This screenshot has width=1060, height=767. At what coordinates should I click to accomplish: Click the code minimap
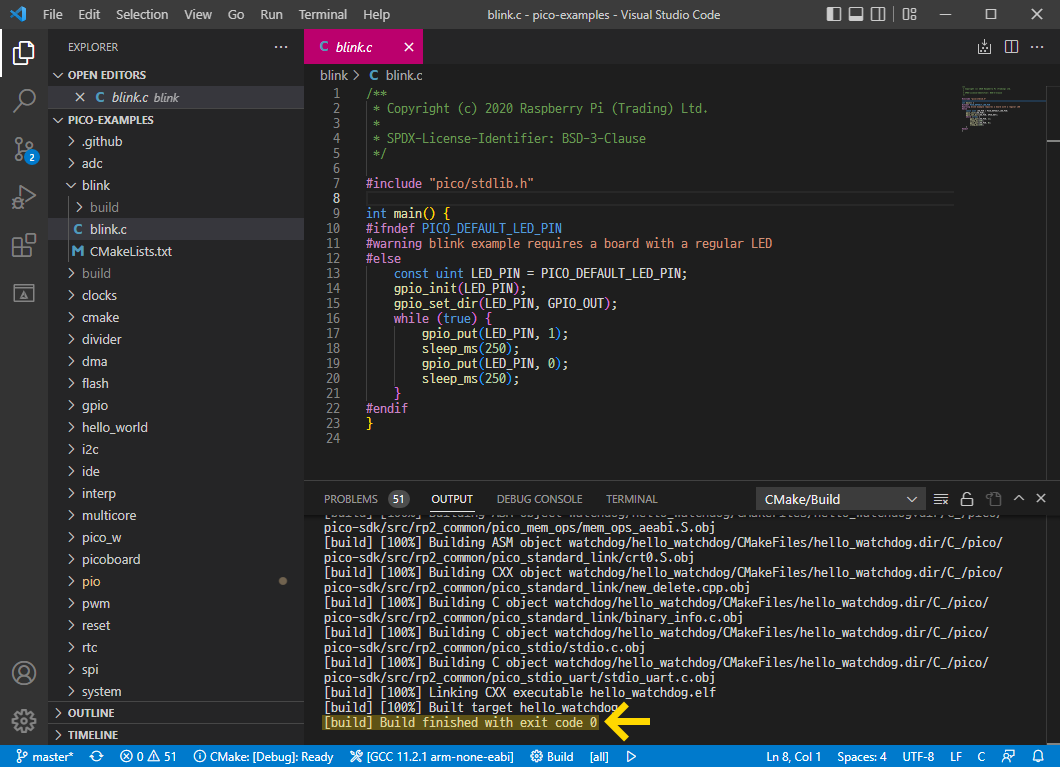(1002, 108)
